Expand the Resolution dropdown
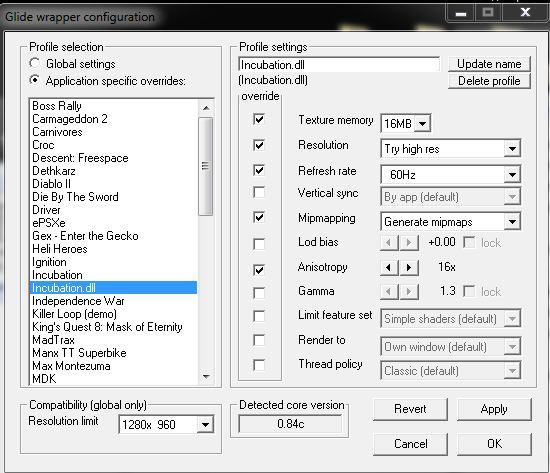The height and width of the screenshot is (473, 550). [x=512, y=149]
